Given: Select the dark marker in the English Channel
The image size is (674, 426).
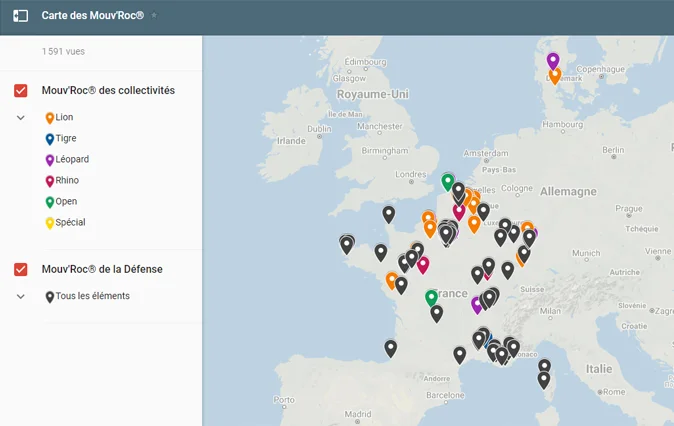Looking at the screenshot, I should pyautogui.click(x=389, y=214).
